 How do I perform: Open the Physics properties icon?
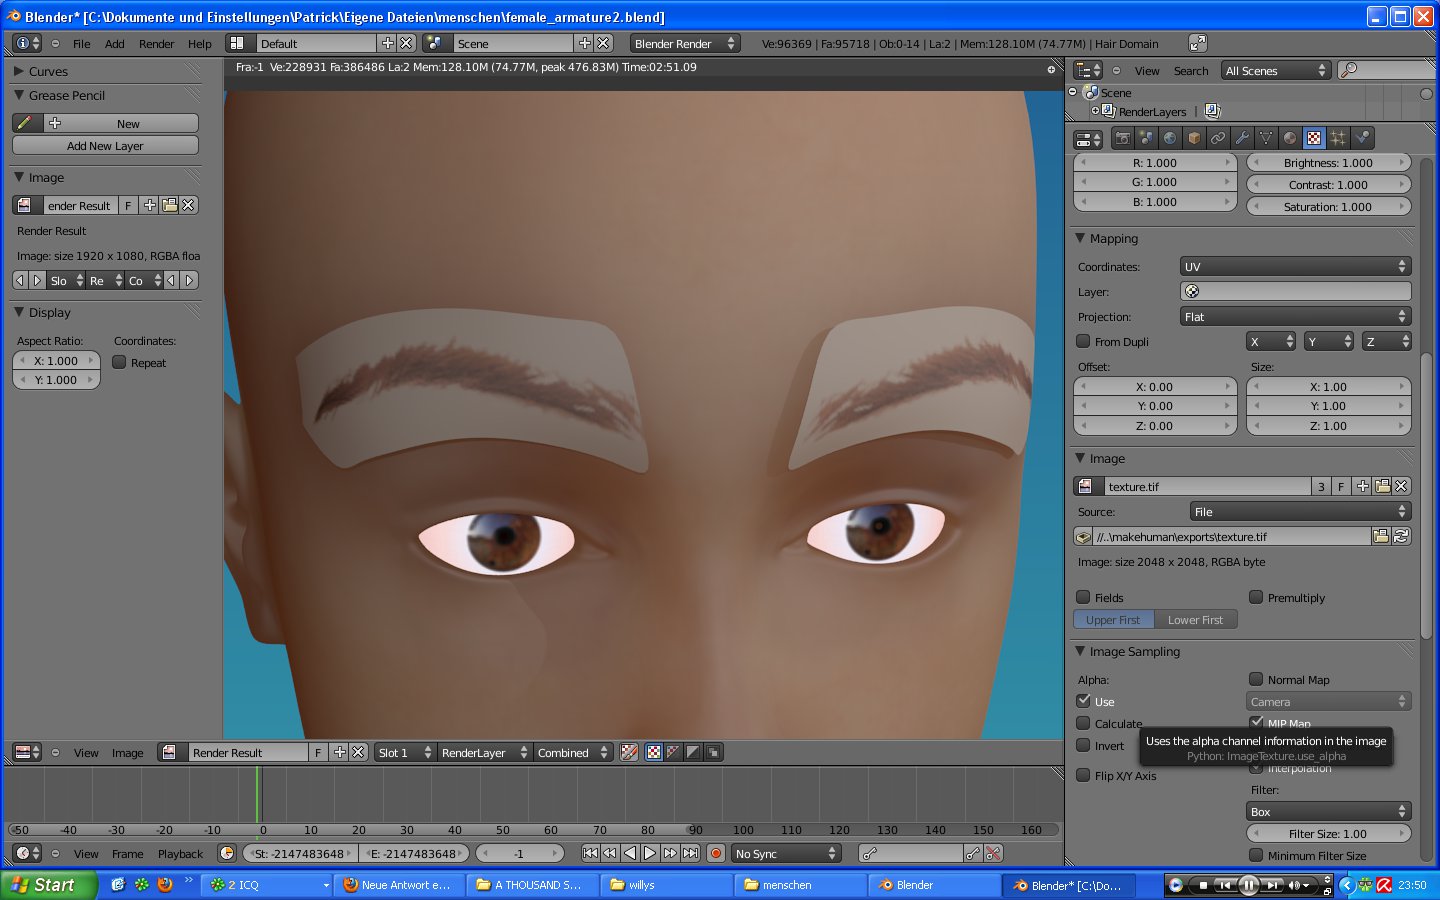pyautogui.click(x=1362, y=138)
